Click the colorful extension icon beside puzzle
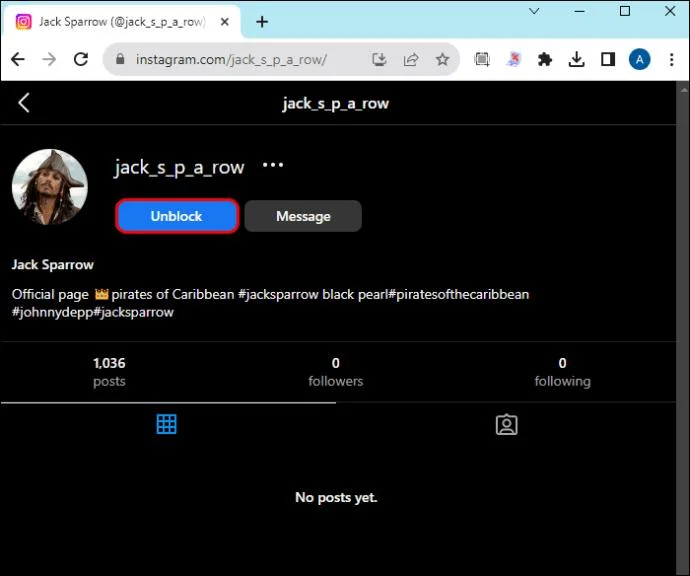Screen dimensions: 690x576 [x=514, y=59]
